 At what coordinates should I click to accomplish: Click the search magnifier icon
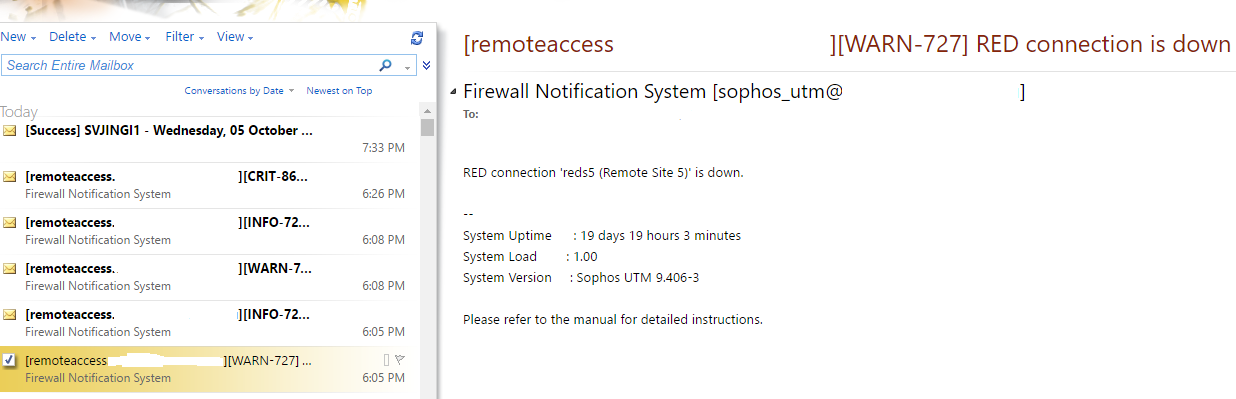click(x=386, y=66)
